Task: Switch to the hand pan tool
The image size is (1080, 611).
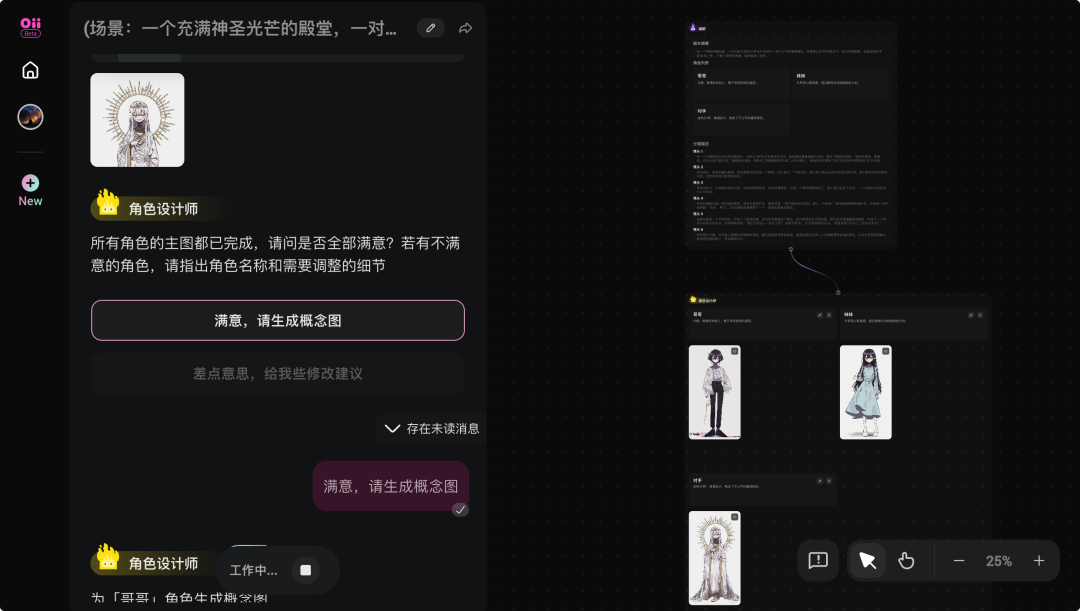Action: coord(907,561)
